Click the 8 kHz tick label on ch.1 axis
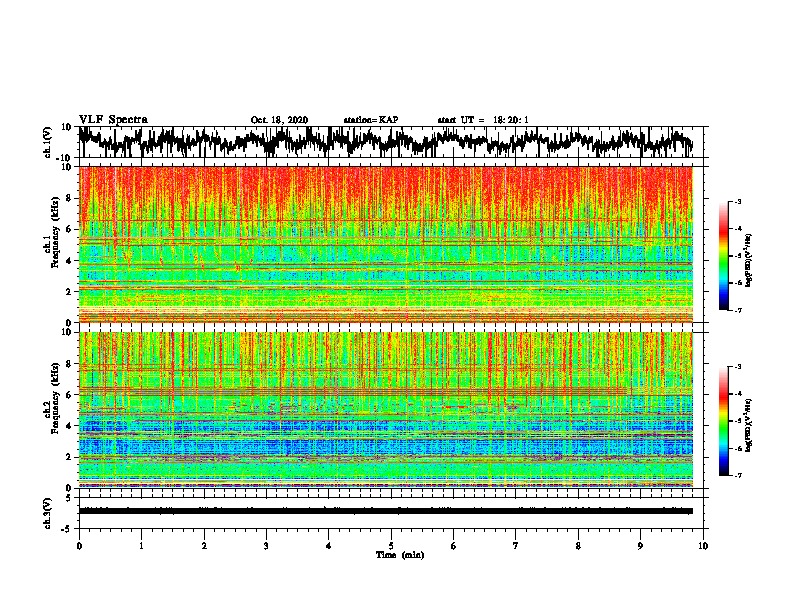Viewport: 792px width, 612px height. 69,198
